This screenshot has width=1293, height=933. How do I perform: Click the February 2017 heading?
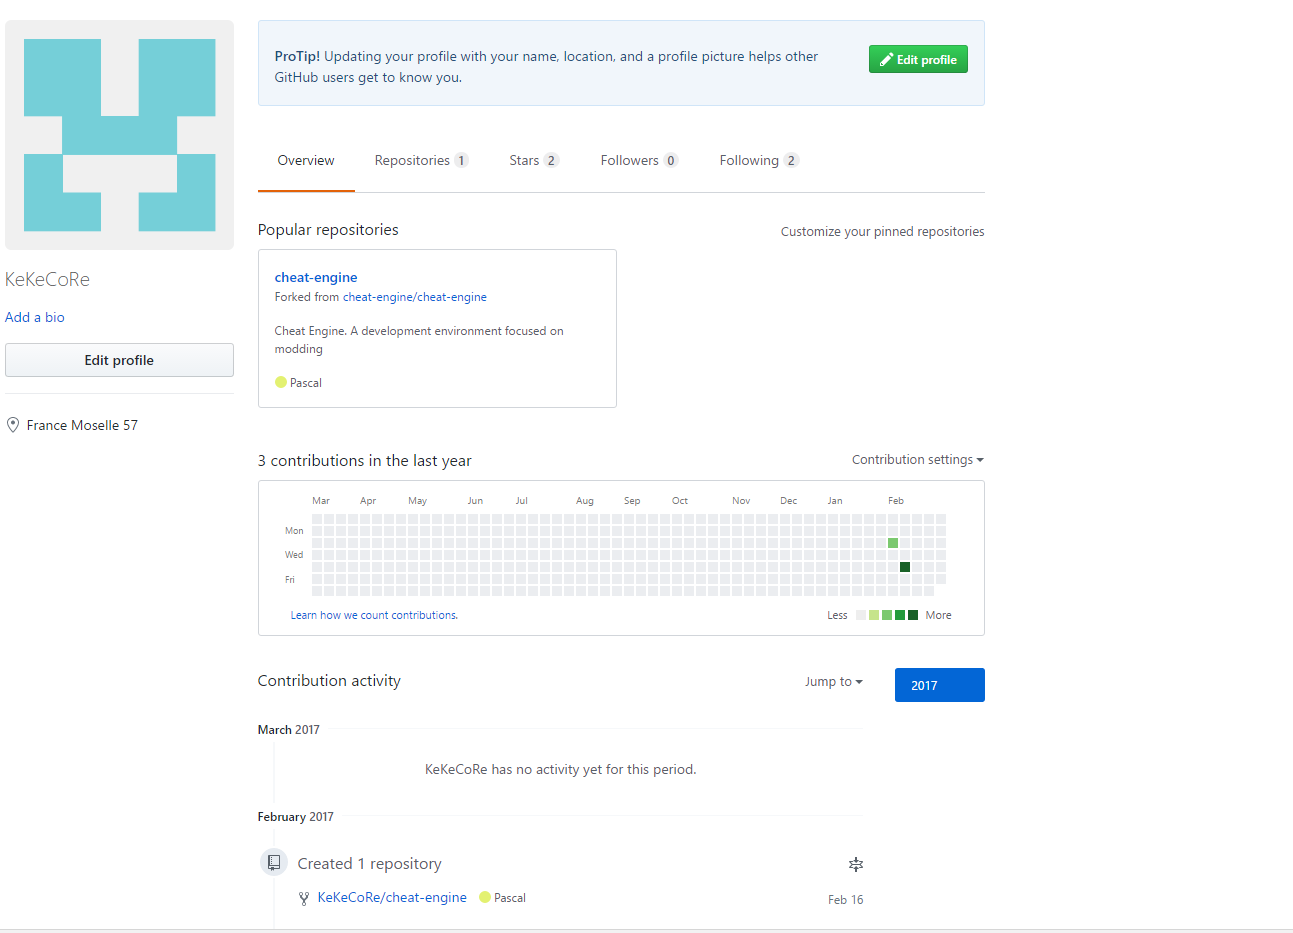point(296,817)
